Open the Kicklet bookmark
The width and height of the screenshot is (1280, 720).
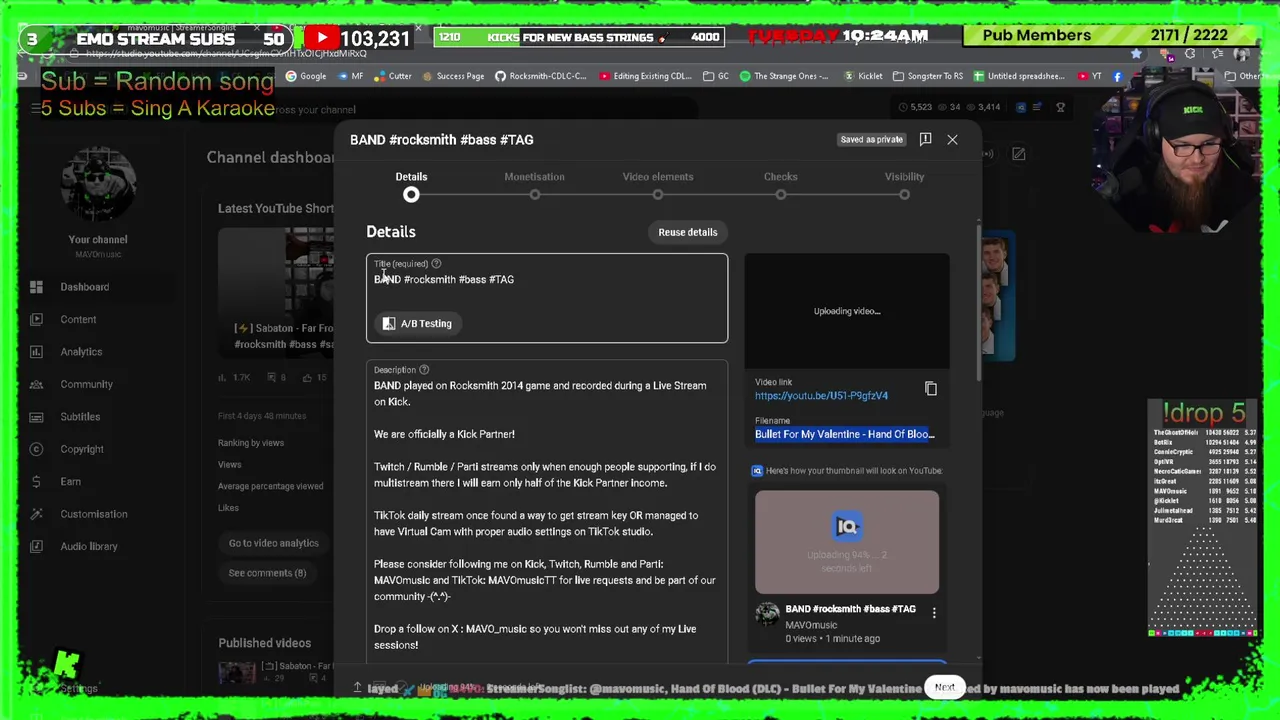[863, 76]
